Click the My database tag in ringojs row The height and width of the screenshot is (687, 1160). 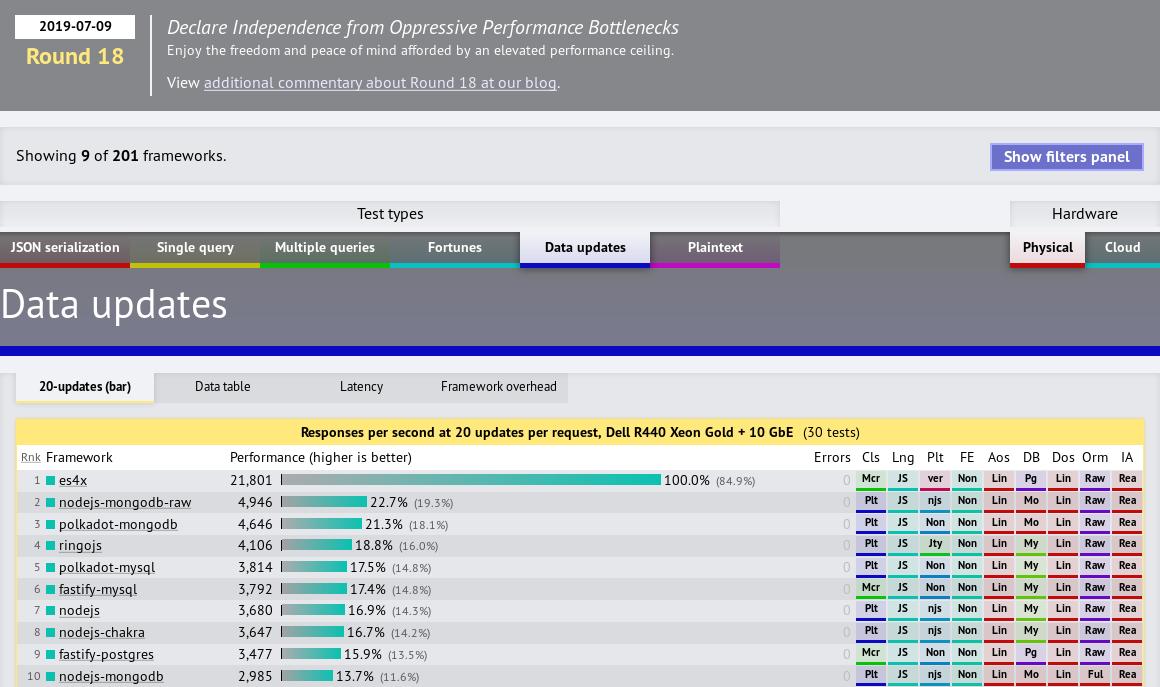click(x=1031, y=544)
